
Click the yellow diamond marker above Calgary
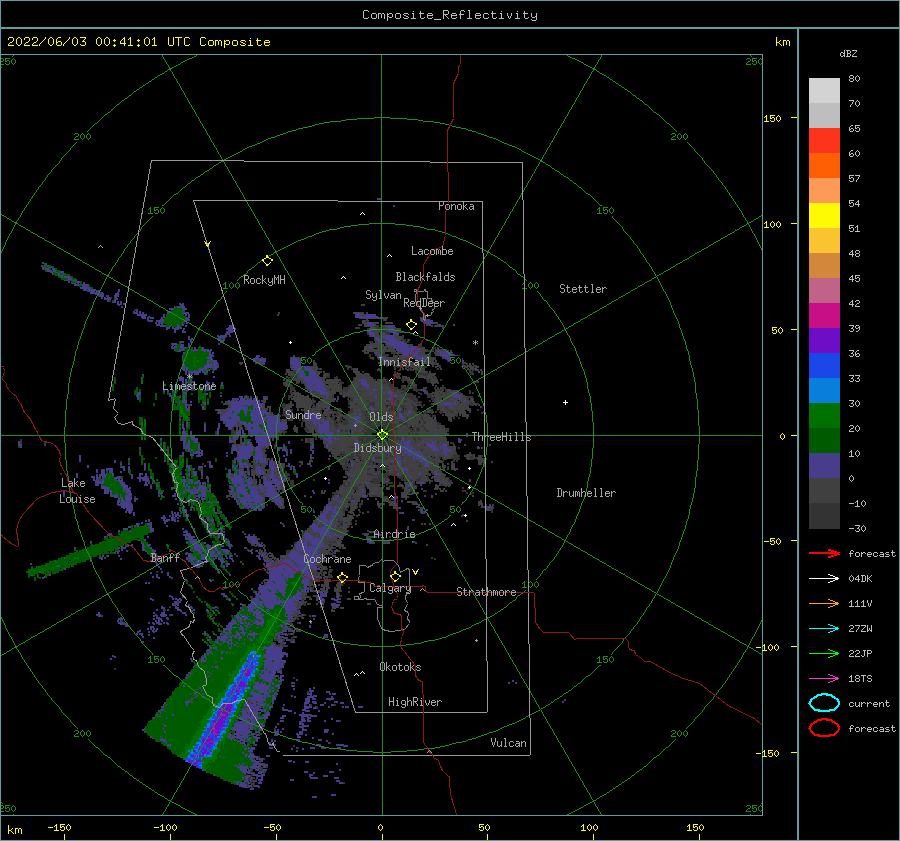pos(395,576)
